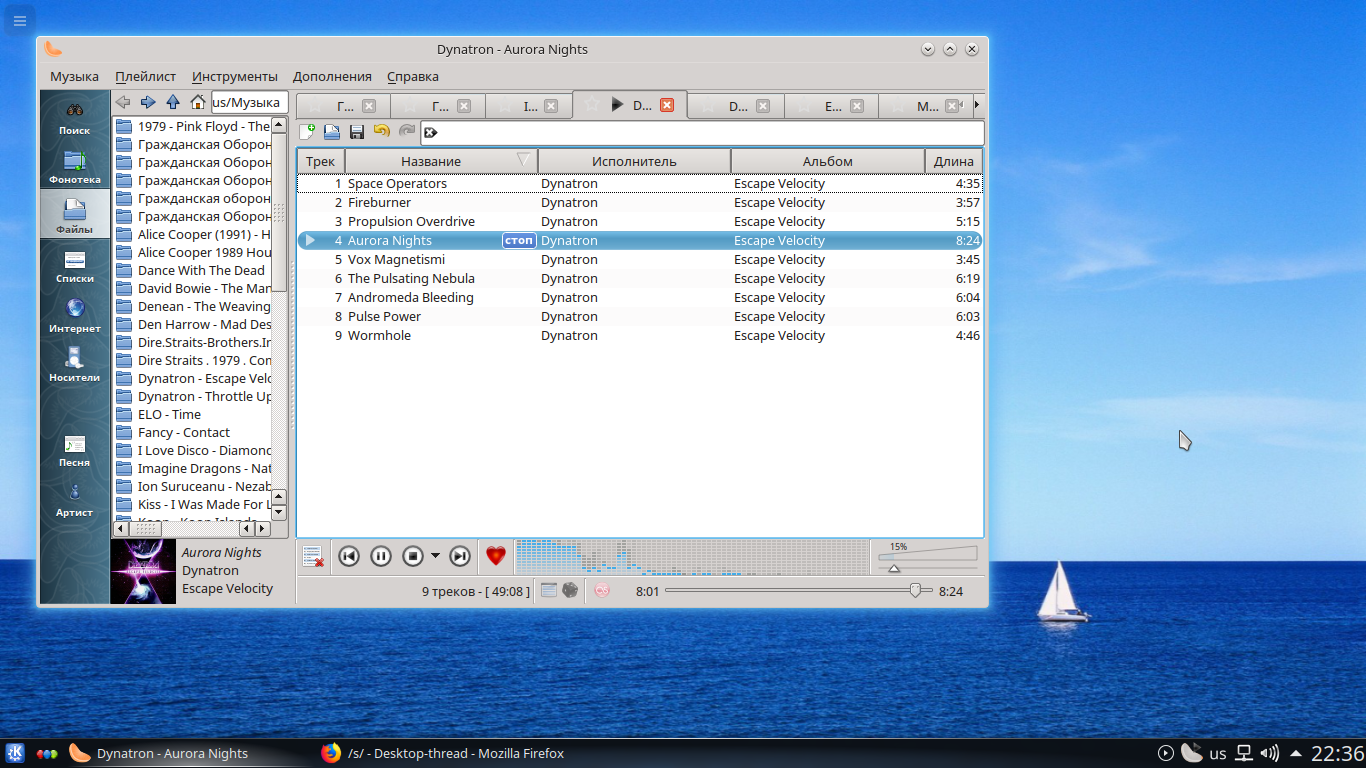The width and height of the screenshot is (1366, 768).
Task: Click the new playlist icon
Action: (x=308, y=131)
